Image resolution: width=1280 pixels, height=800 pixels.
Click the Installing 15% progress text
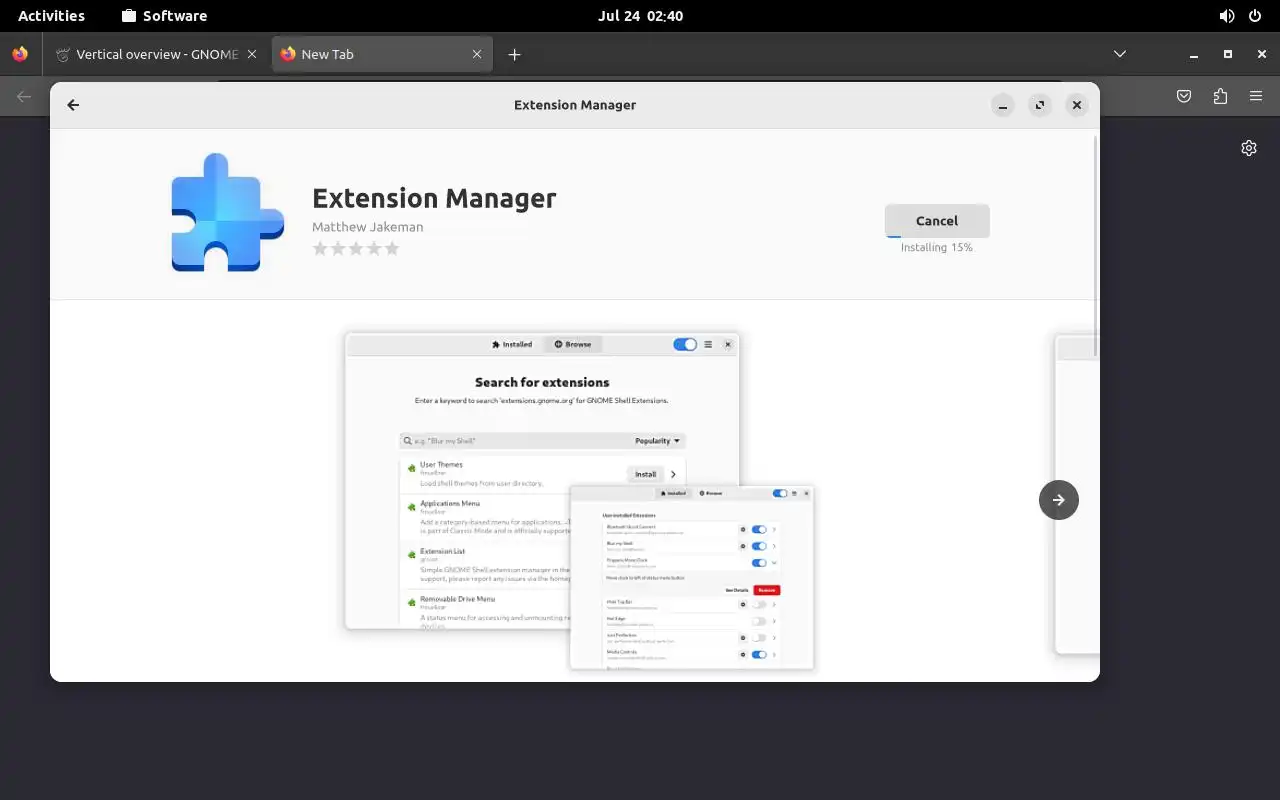tap(937, 247)
